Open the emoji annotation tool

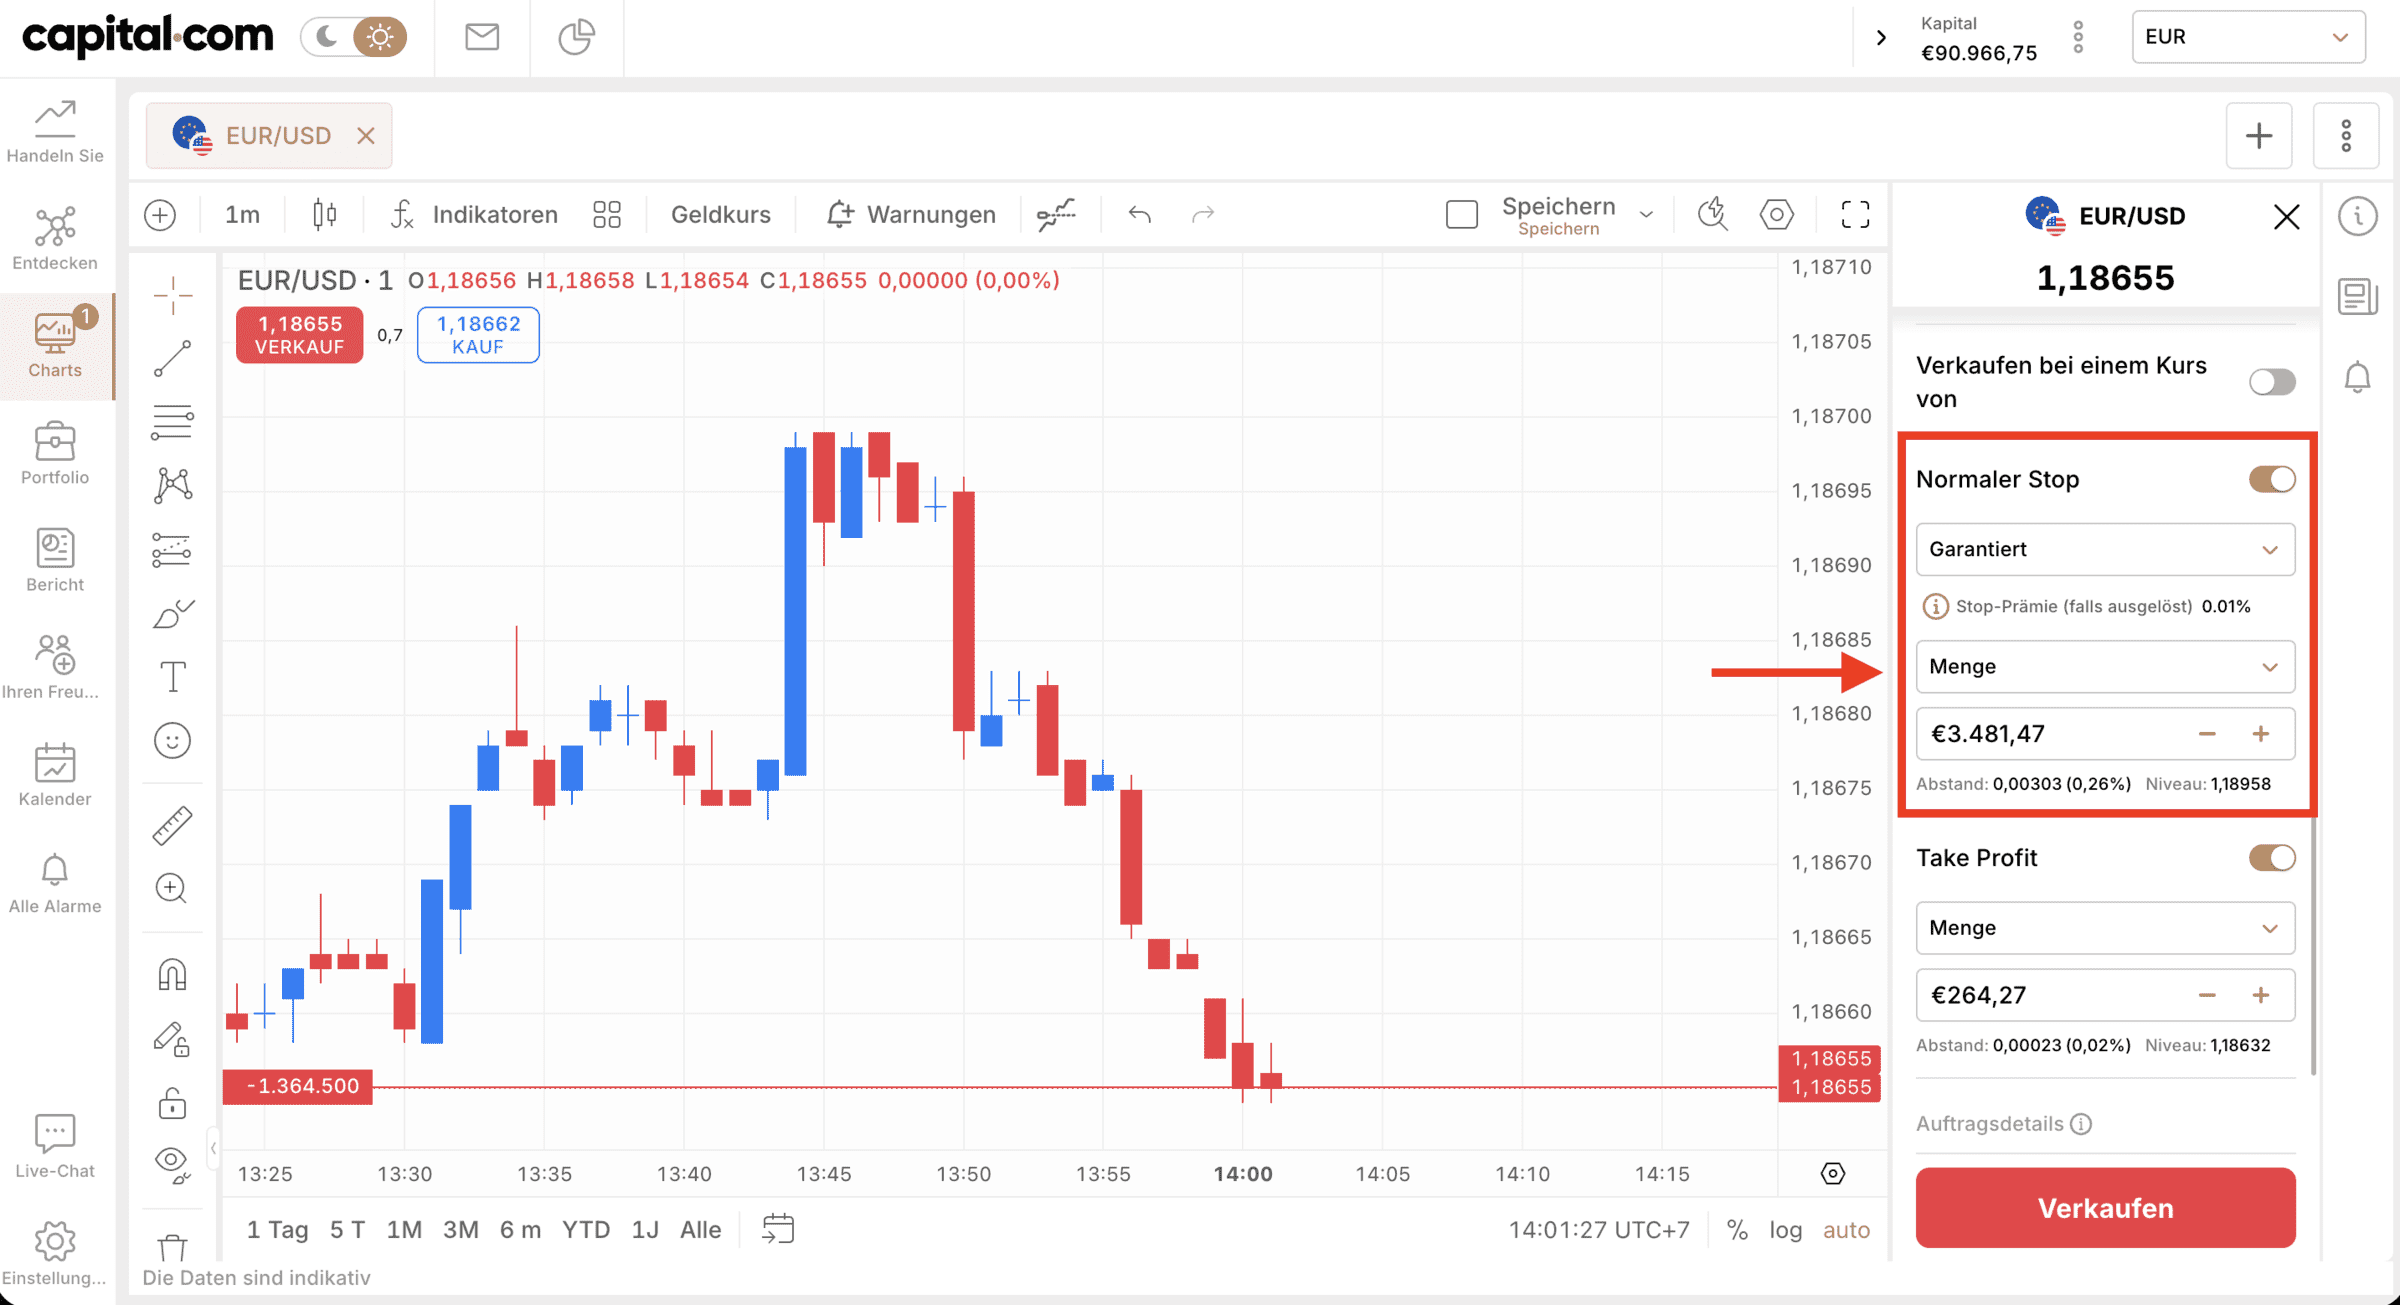point(172,740)
